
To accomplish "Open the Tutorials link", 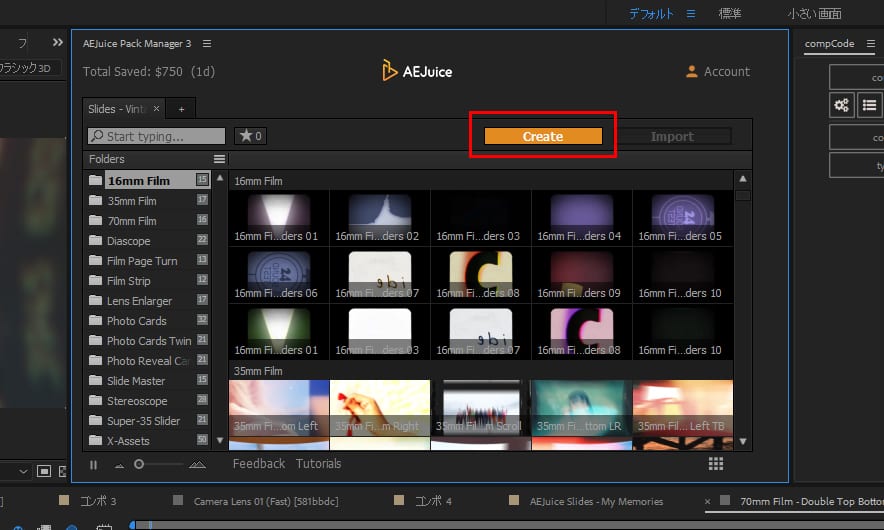I will 318,464.
